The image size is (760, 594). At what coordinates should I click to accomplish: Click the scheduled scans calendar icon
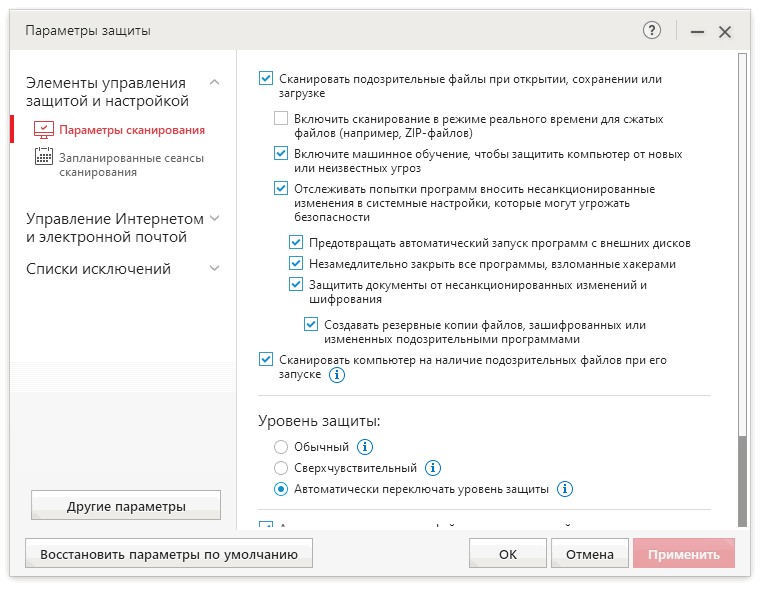coord(44,156)
